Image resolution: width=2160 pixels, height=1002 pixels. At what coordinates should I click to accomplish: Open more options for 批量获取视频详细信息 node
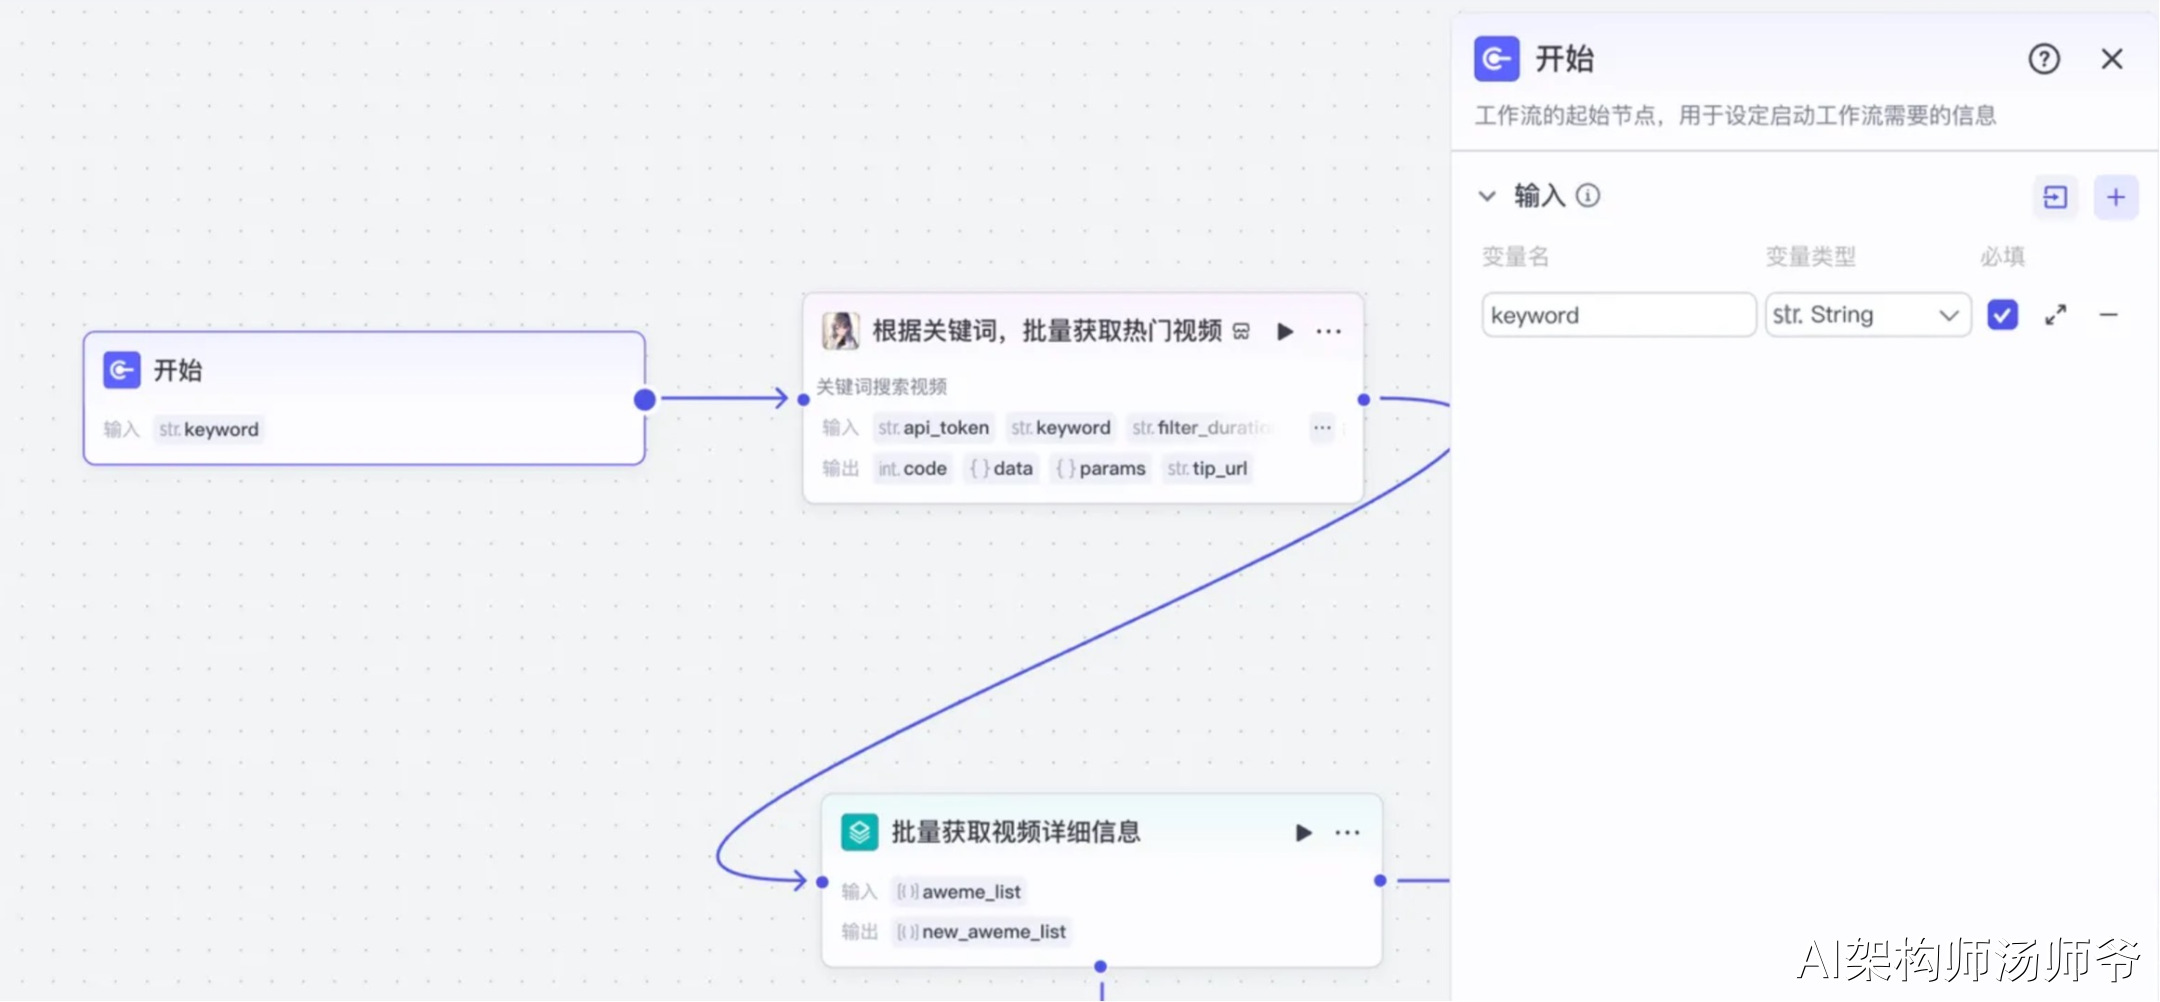[1347, 832]
